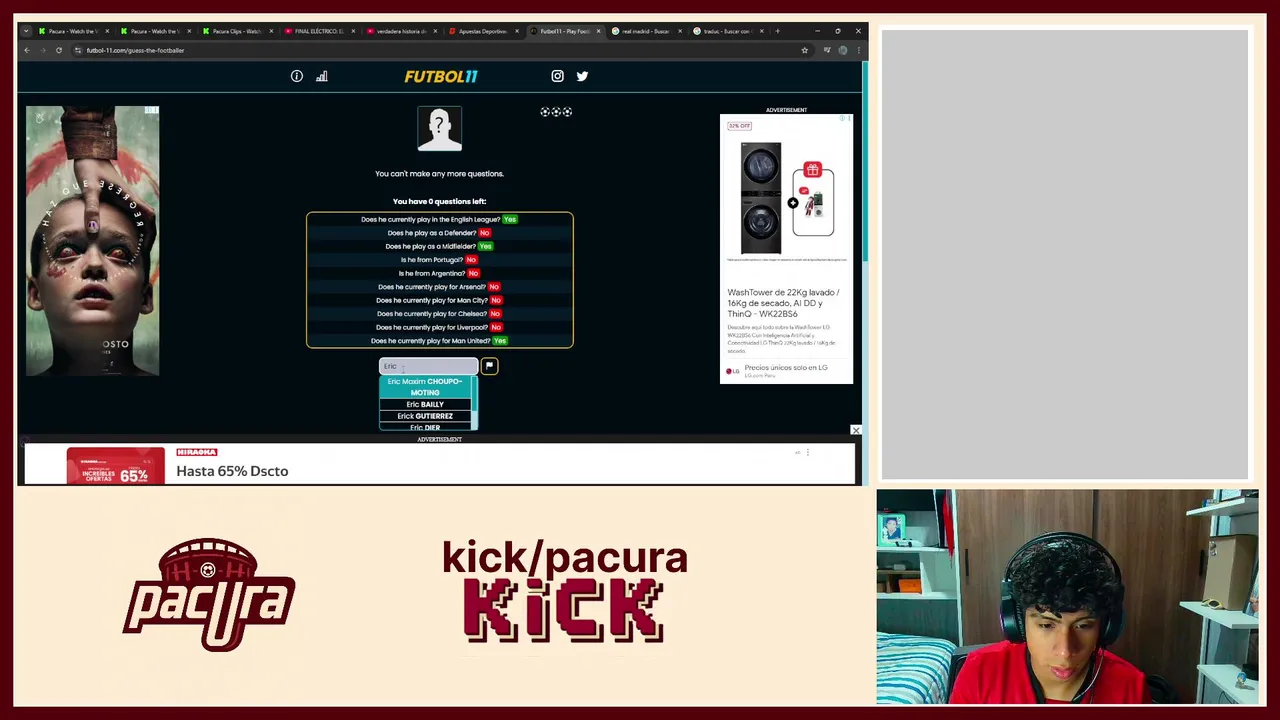Click the LG washer tower image
Image resolution: width=1280 pixels, height=720 pixels.
coord(761,197)
